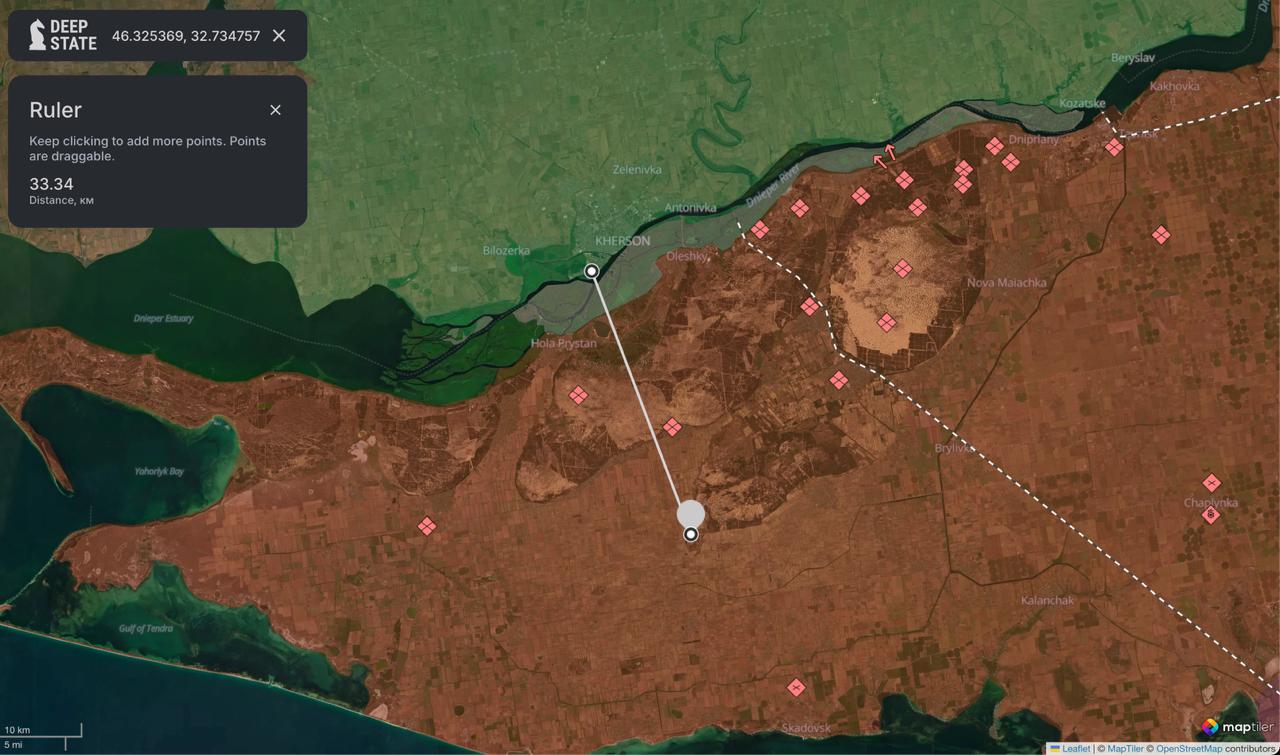The width and height of the screenshot is (1280, 755).
Task: Click the Yahorlyk Bay label
Action: click(160, 471)
